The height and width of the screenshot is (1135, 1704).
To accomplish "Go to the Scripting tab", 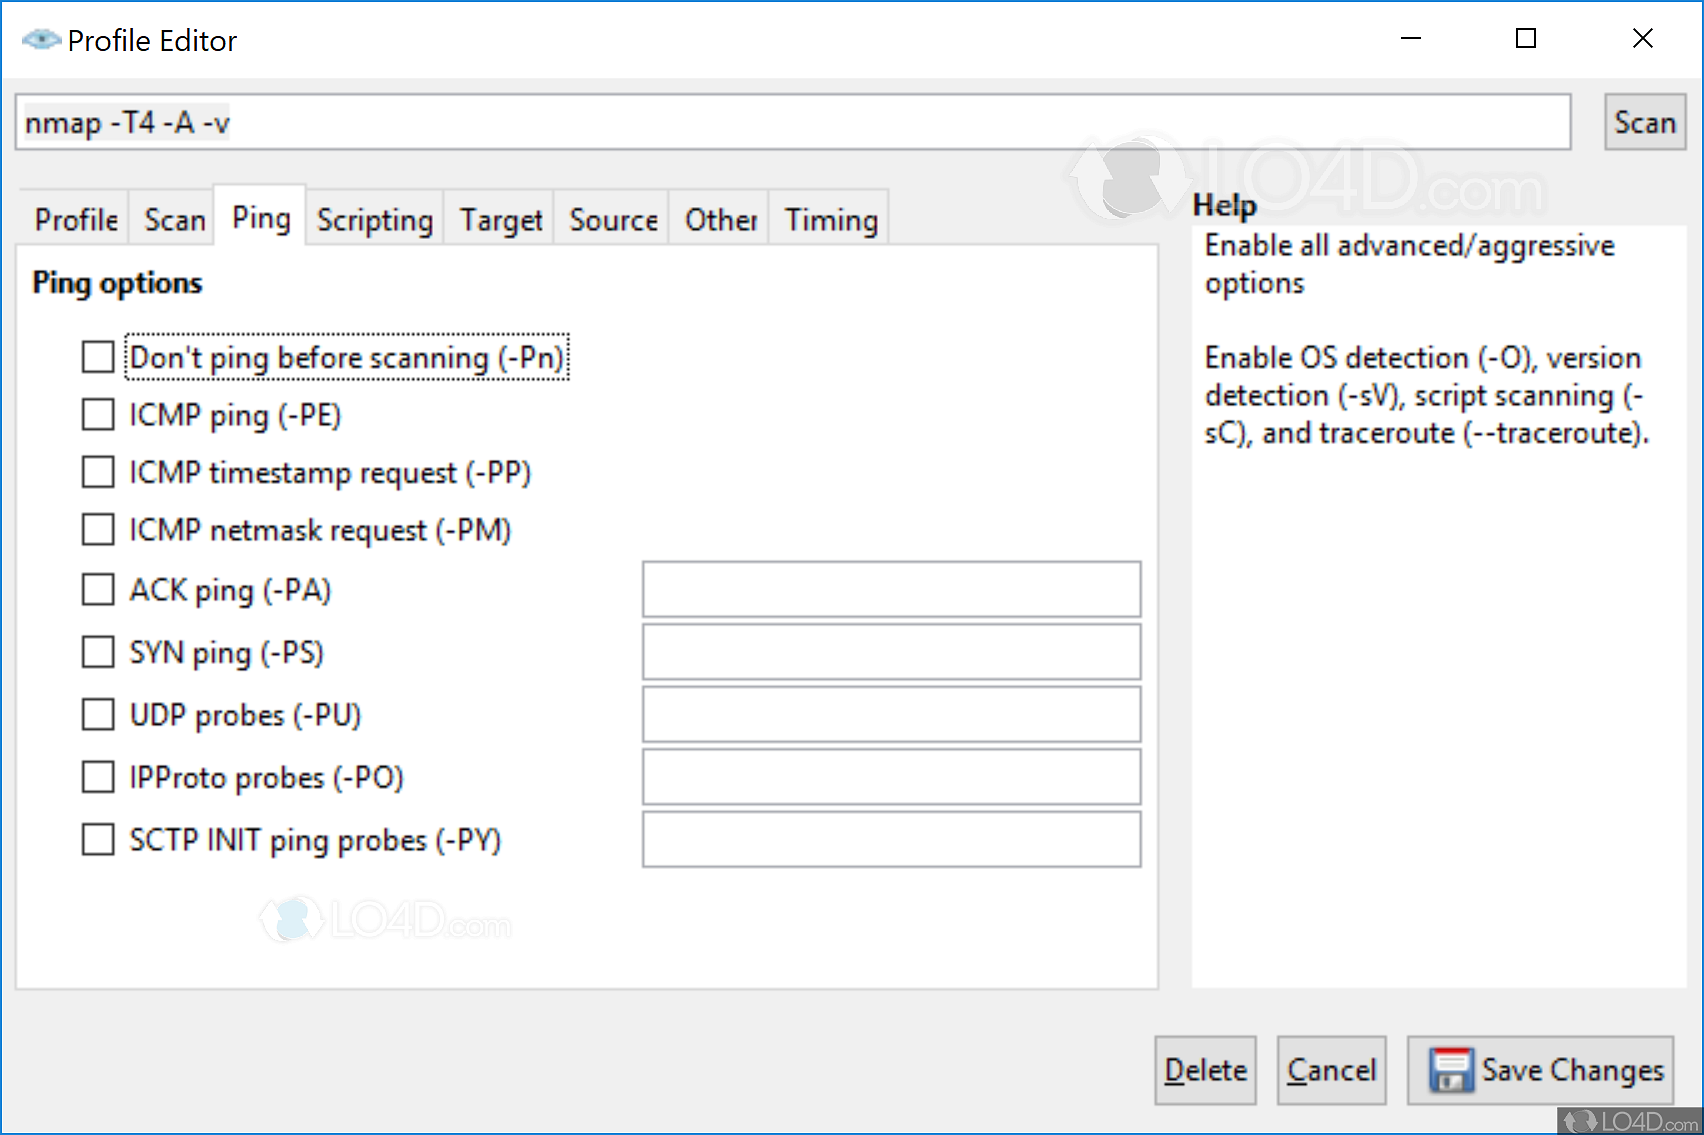I will pyautogui.click(x=374, y=219).
